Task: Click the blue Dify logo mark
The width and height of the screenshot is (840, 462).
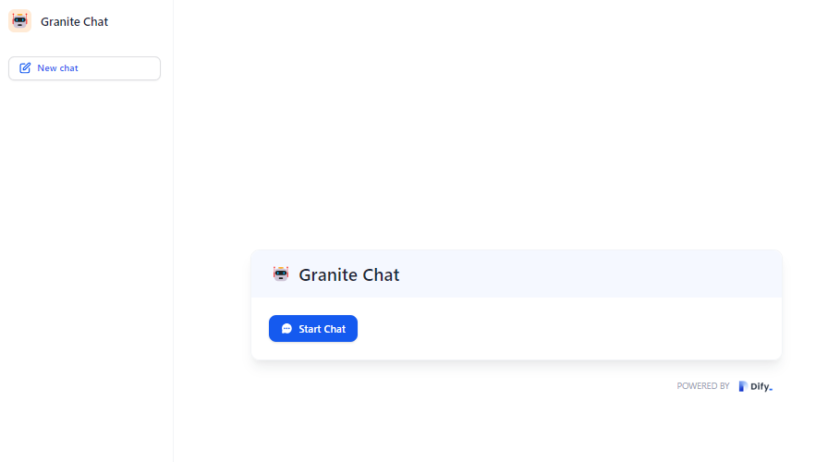Action: coord(742,386)
